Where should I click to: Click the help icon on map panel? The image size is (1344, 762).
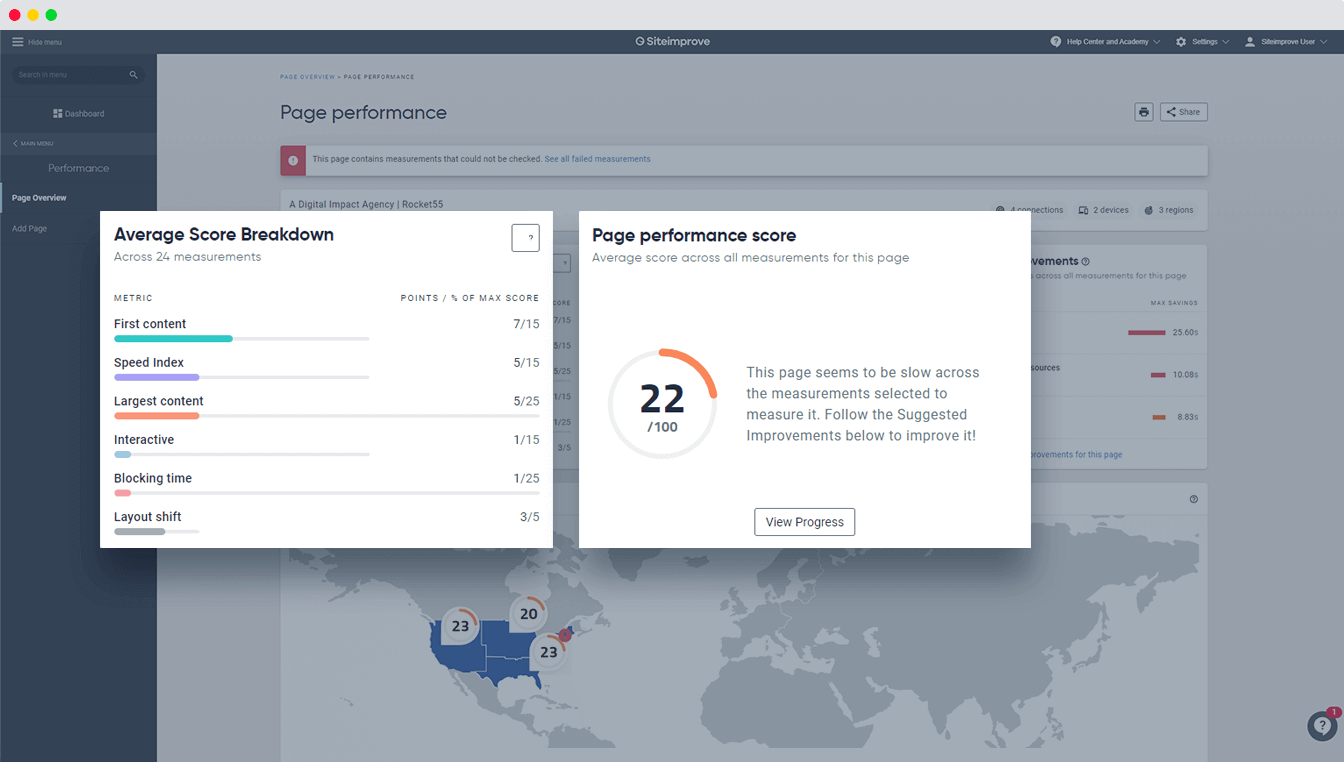1193,499
